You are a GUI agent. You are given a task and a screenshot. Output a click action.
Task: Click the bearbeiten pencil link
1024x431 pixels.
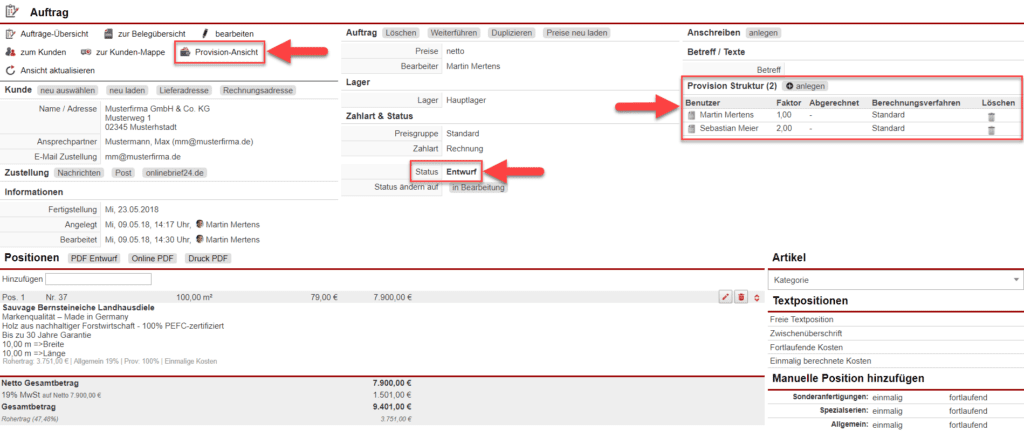229,34
